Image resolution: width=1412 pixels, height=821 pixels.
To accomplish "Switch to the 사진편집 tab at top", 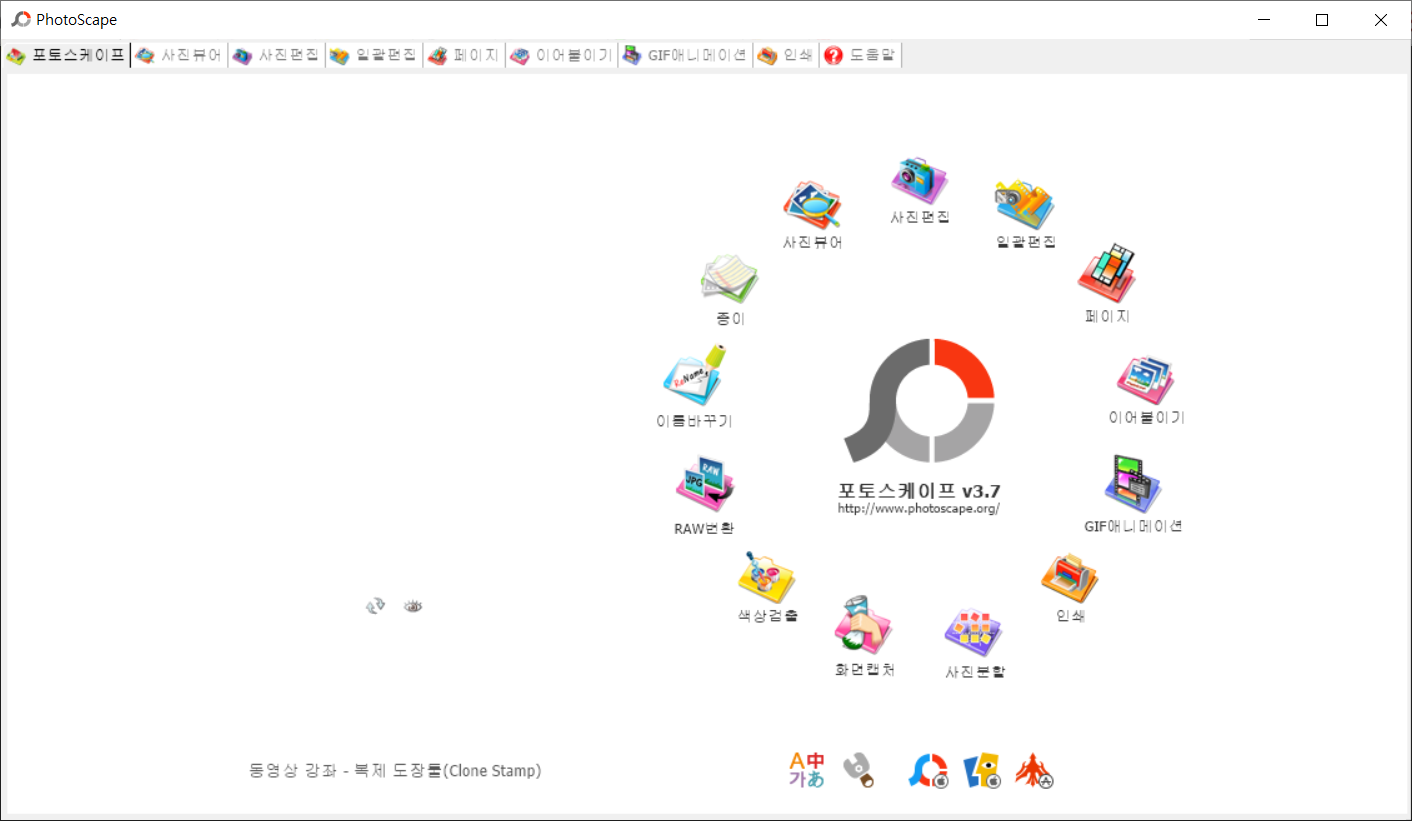I will pos(277,56).
